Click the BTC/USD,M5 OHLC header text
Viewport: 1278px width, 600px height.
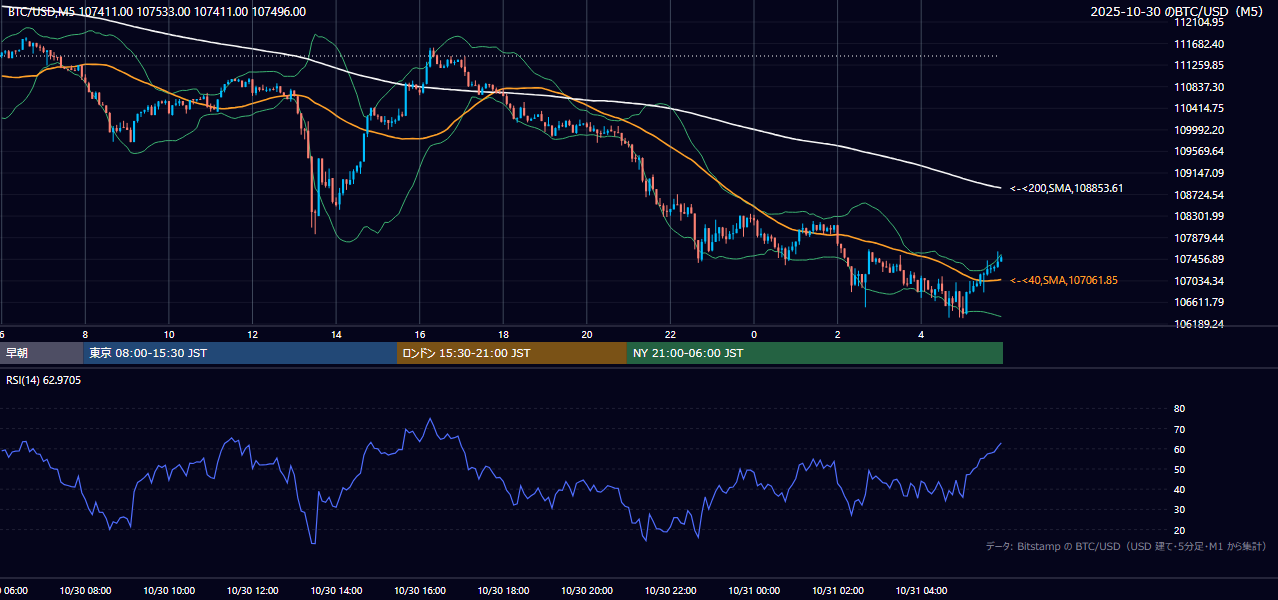pos(157,12)
